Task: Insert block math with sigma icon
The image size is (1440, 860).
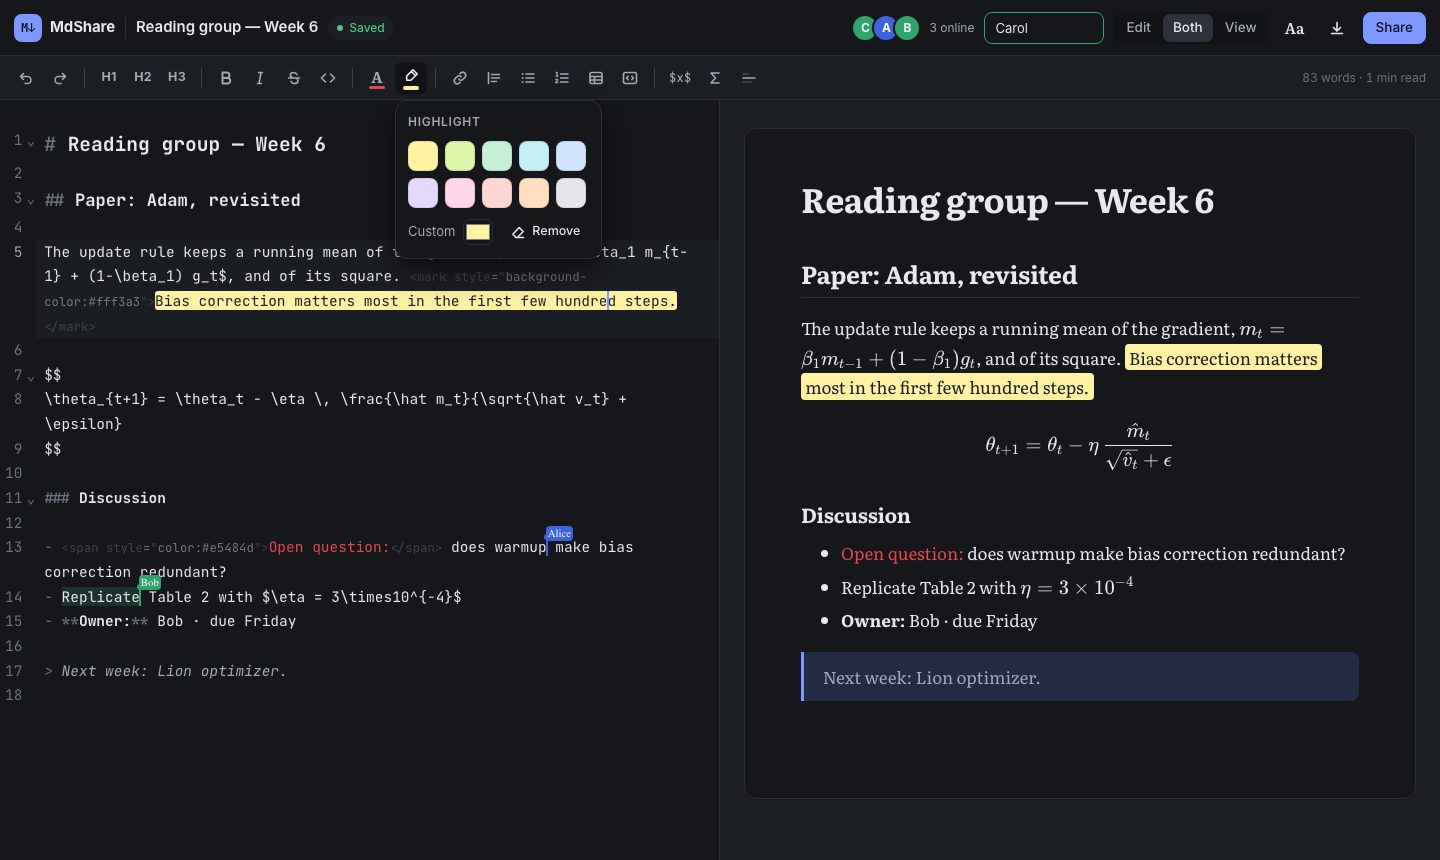Action: tap(715, 78)
